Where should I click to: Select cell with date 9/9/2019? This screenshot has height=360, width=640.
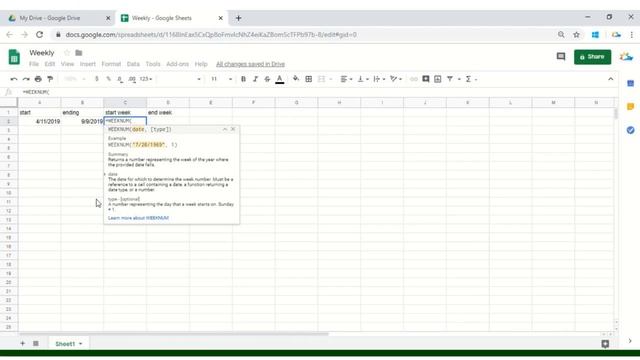pyautogui.click(x=82, y=121)
